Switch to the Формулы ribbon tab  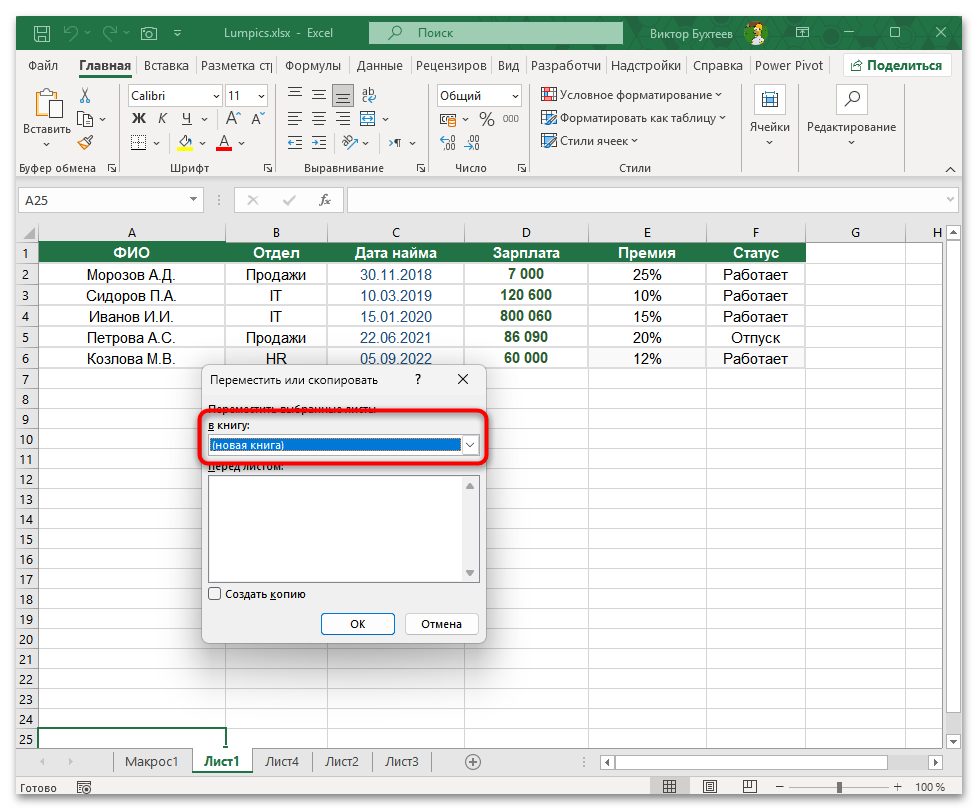point(312,65)
